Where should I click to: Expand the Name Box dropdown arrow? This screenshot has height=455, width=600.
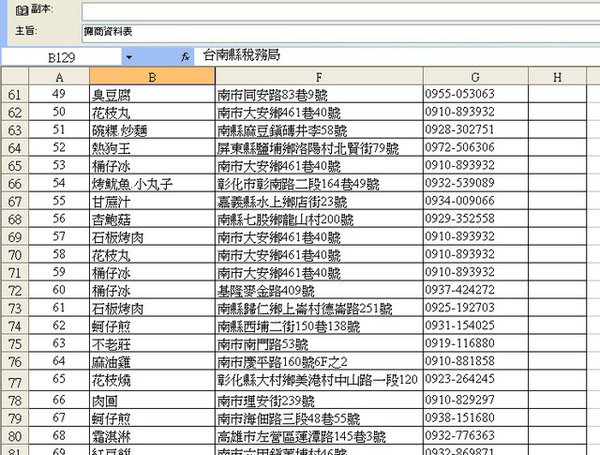pyautogui.click(x=129, y=57)
